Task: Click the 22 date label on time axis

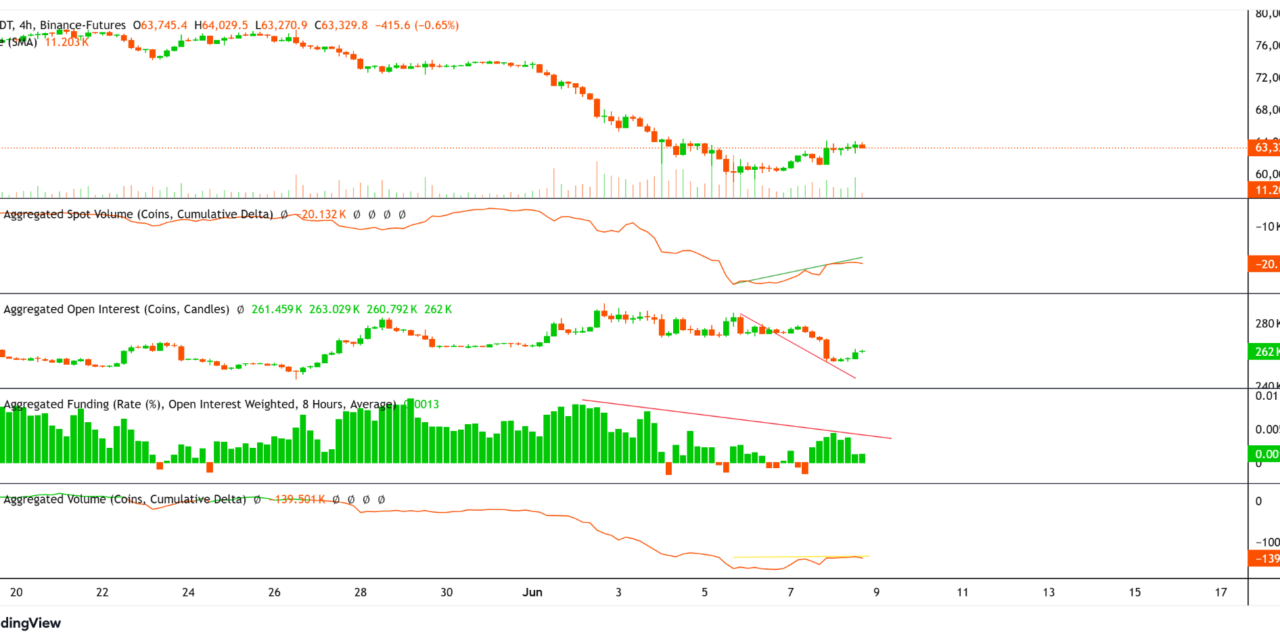Action: click(102, 592)
